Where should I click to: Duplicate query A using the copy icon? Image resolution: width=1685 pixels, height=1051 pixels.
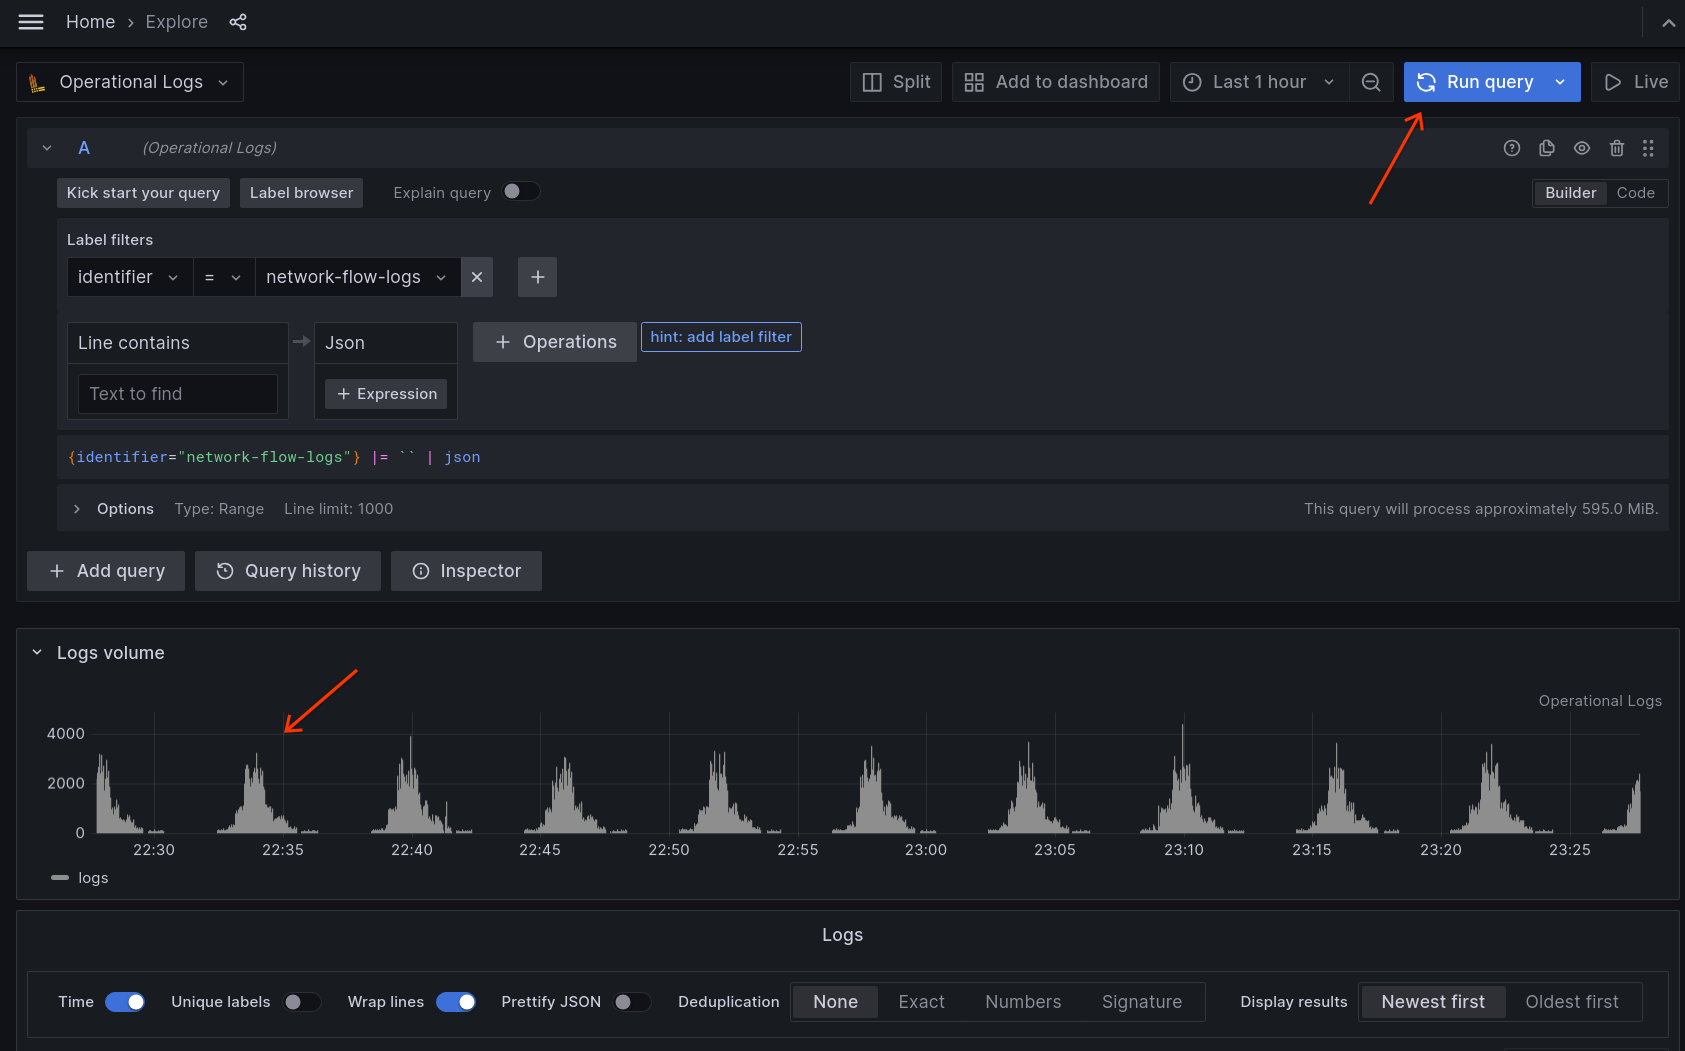(x=1547, y=147)
